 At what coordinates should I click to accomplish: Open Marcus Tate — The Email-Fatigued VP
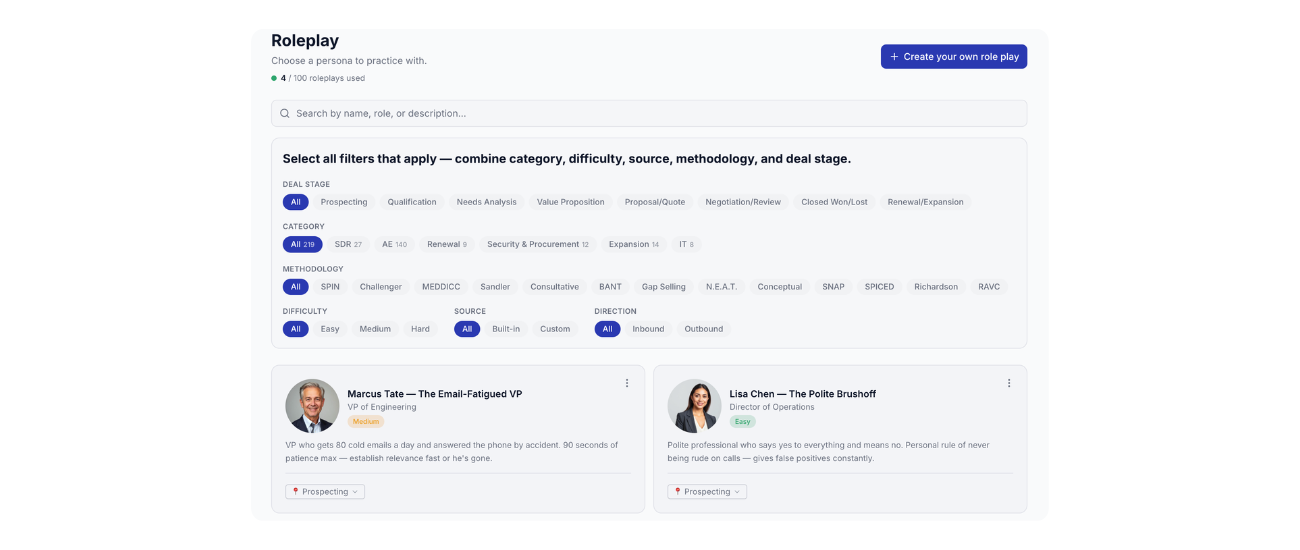pos(435,394)
